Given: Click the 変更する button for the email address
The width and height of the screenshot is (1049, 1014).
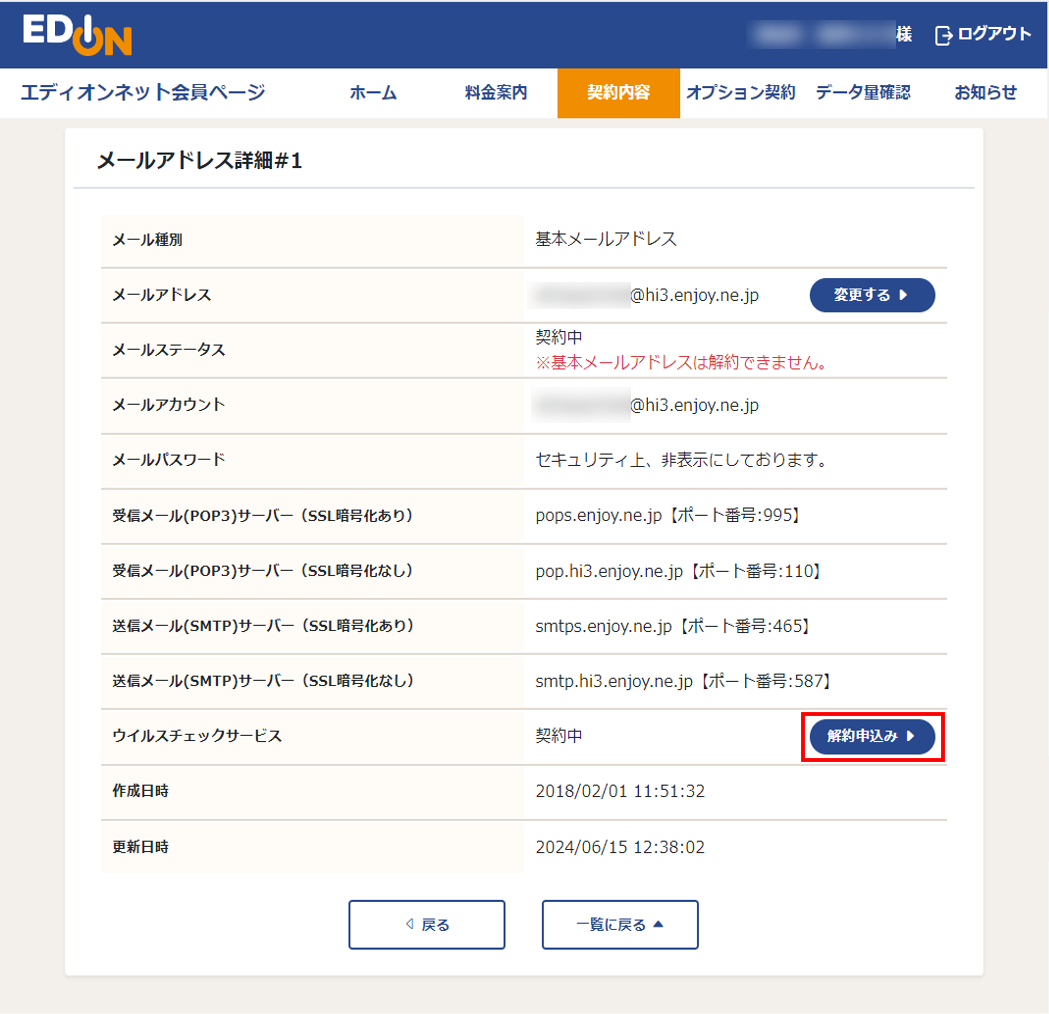Looking at the screenshot, I should (x=872, y=295).
